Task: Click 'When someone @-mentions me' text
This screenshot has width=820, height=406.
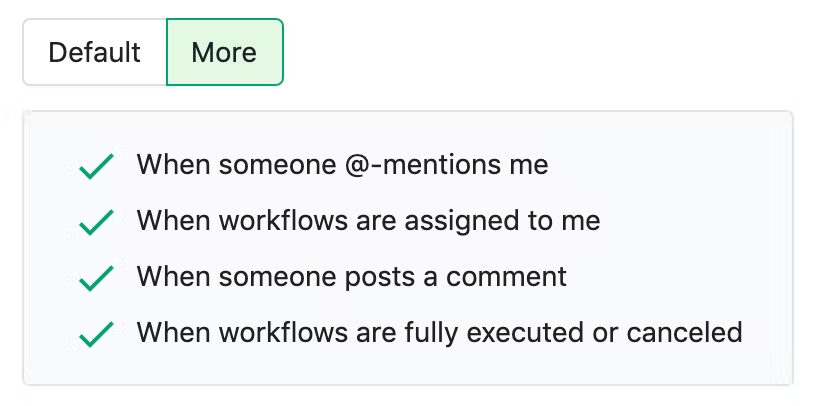Action: coord(343,164)
